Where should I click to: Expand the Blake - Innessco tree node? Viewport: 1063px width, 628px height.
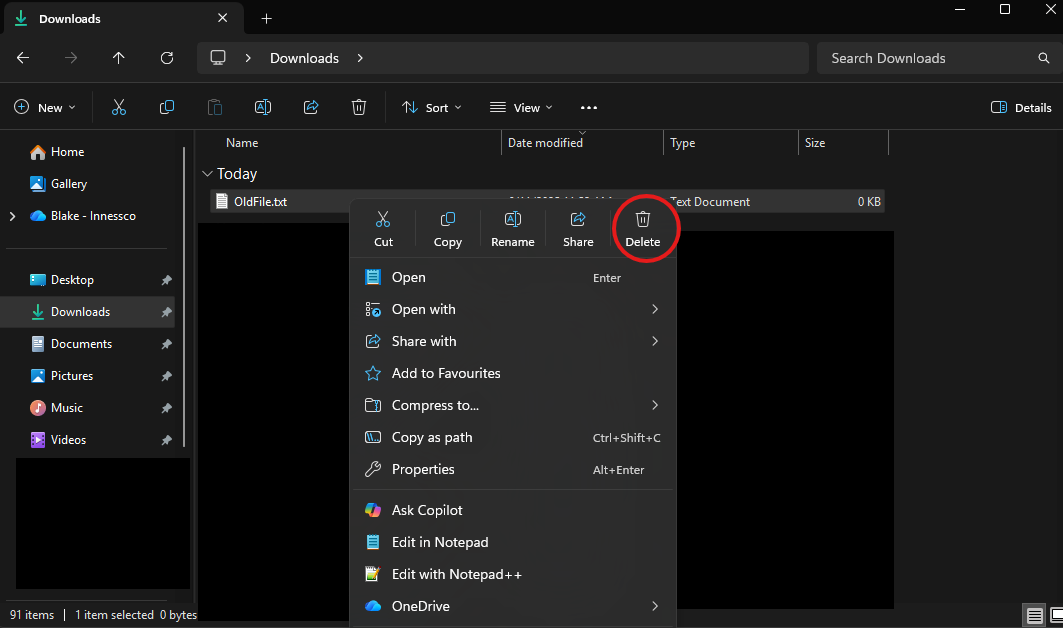tap(12, 216)
